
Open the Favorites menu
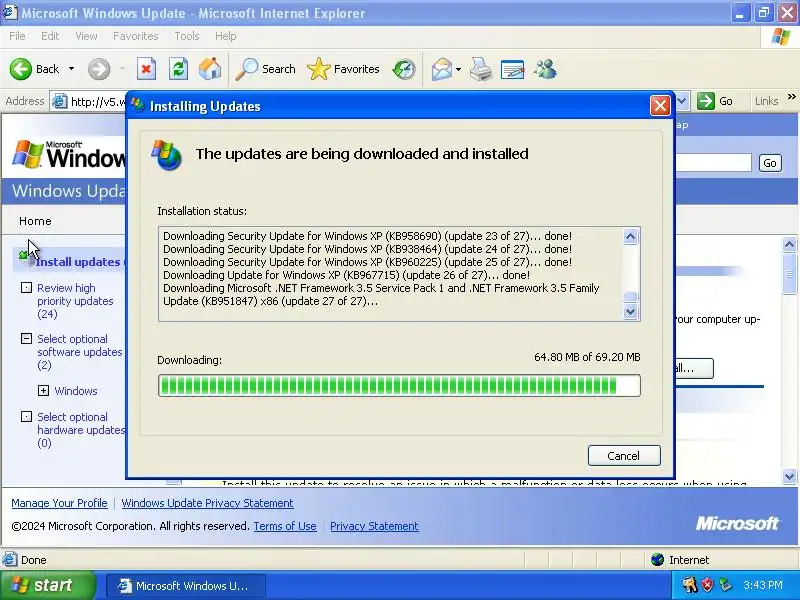(136, 36)
